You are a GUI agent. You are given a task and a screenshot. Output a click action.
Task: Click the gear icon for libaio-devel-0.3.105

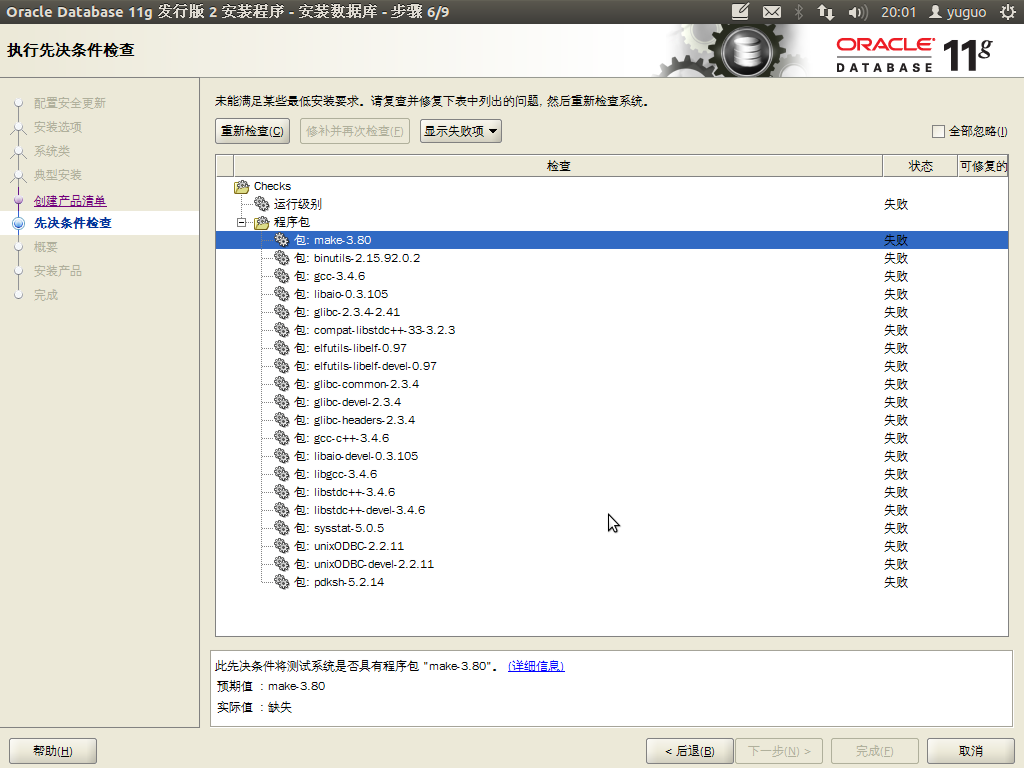tap(281, 455)
